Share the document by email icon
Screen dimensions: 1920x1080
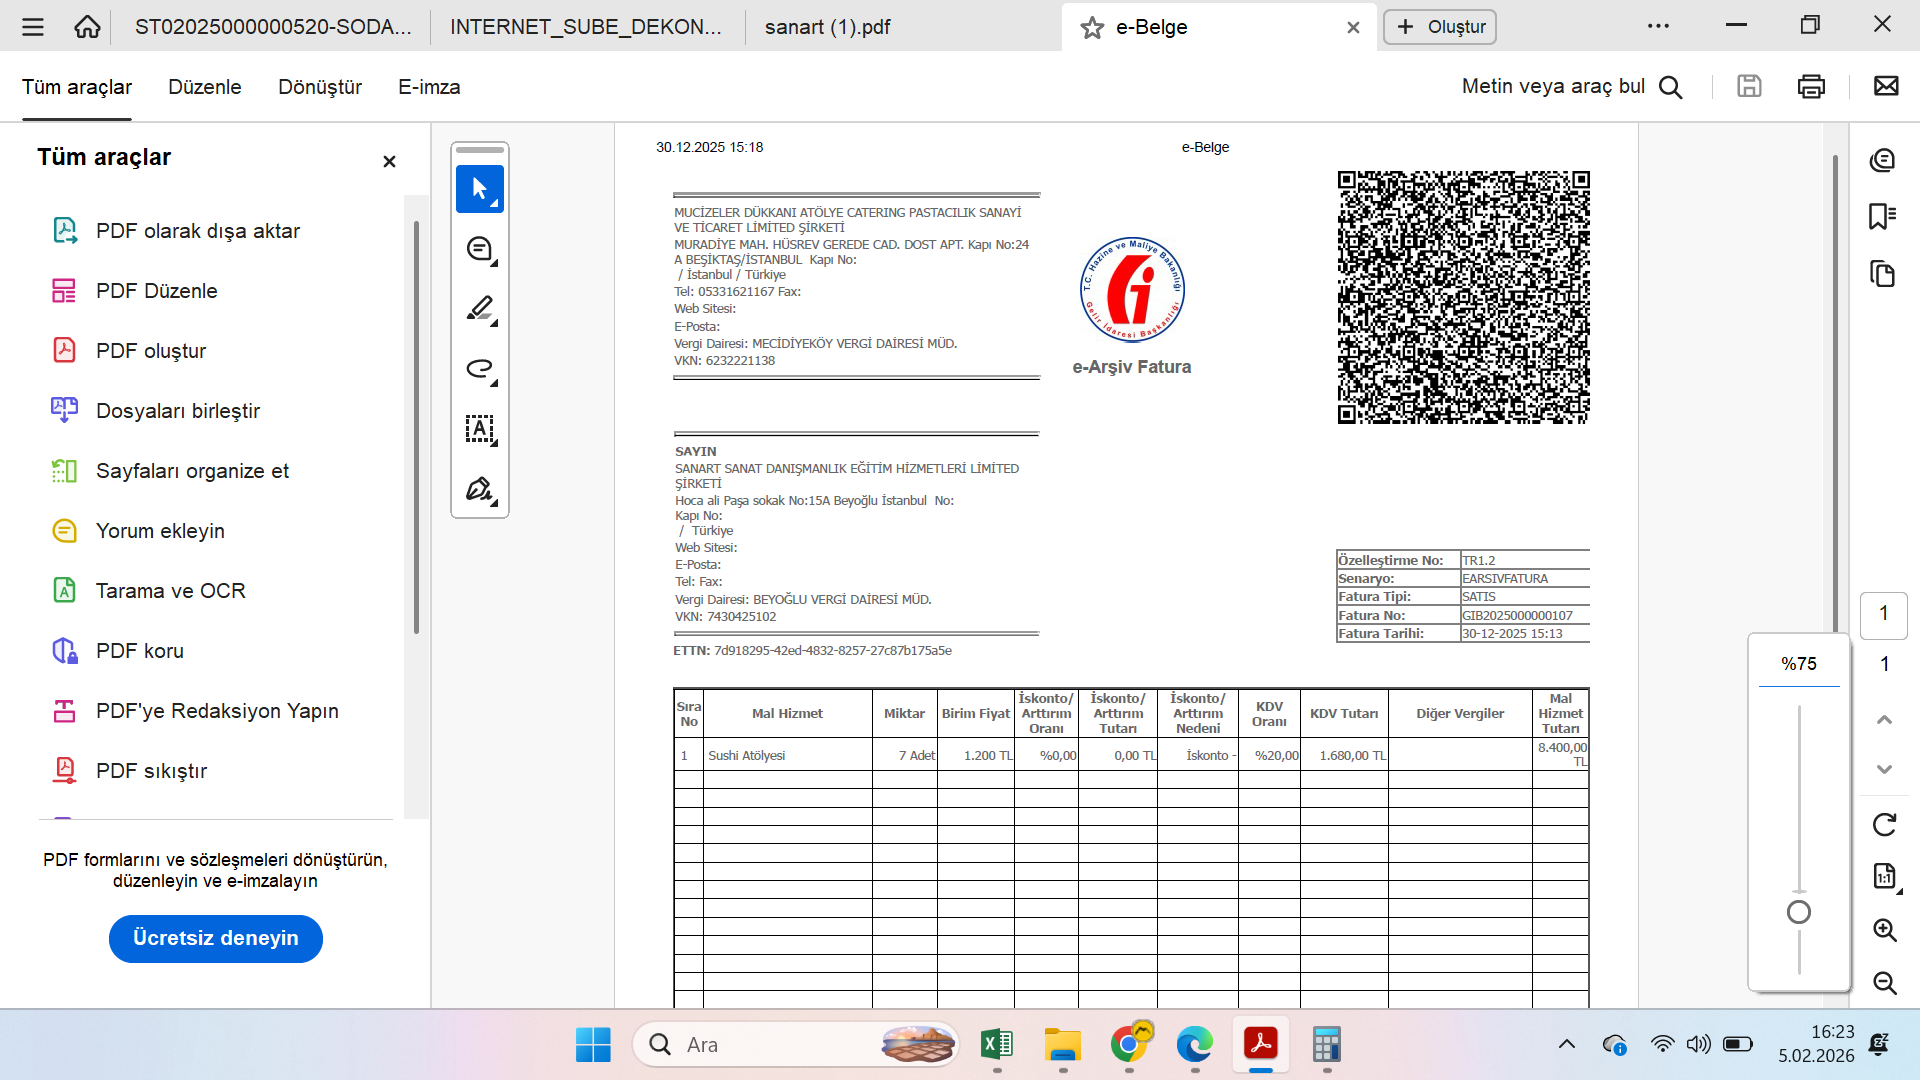click(x=1886, y=86)
